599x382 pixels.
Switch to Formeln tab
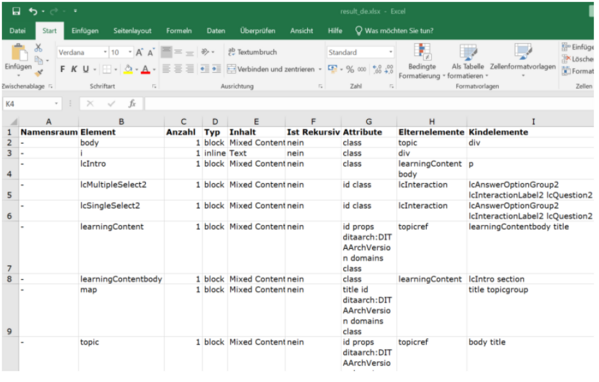point(179,31)
